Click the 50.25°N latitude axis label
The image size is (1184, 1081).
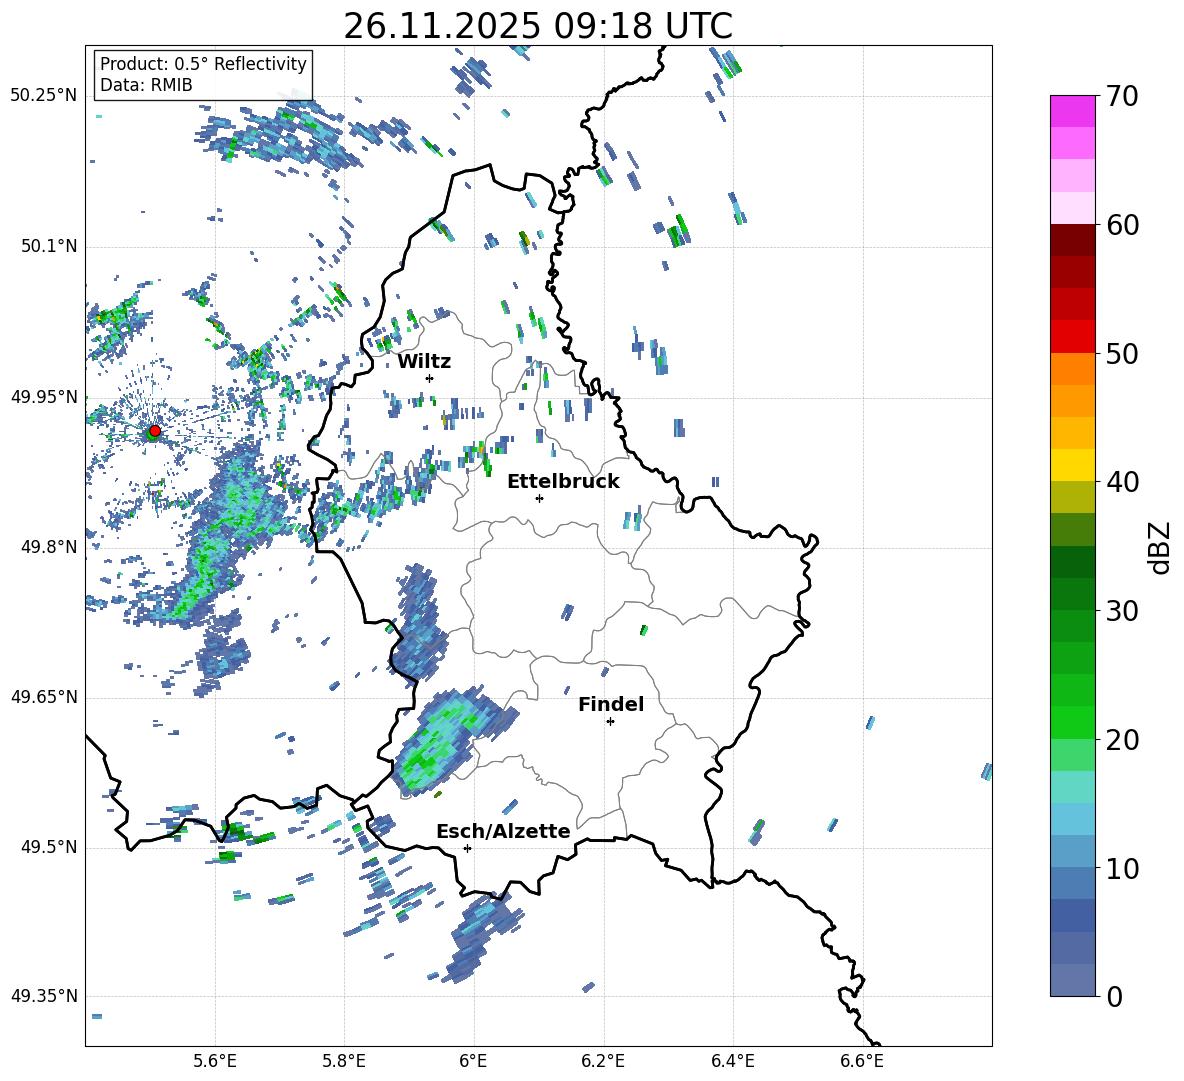(44, 96)
